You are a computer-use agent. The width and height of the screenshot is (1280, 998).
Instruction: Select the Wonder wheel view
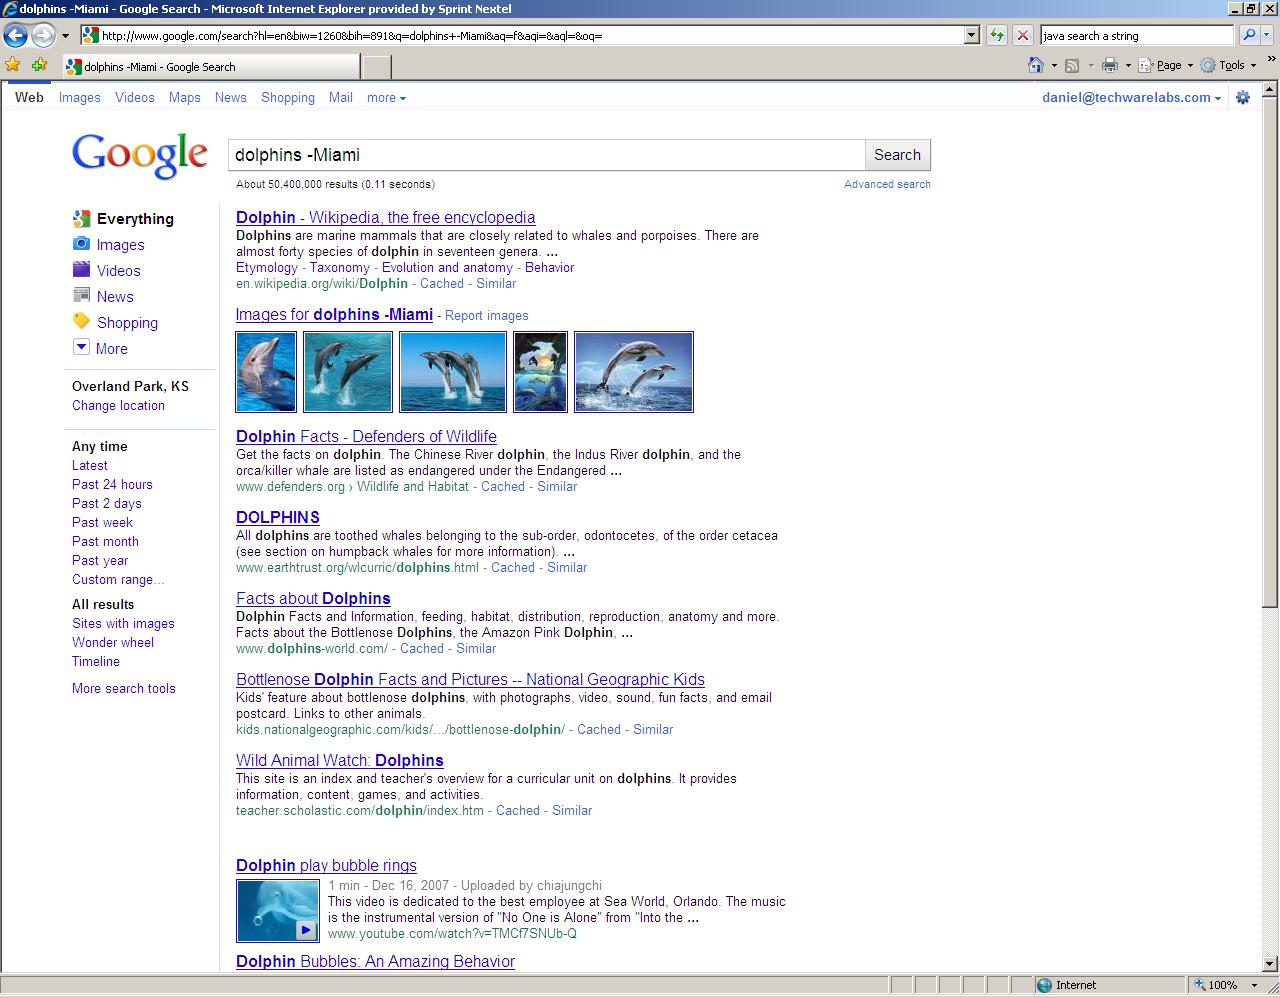tap(113, 643)
